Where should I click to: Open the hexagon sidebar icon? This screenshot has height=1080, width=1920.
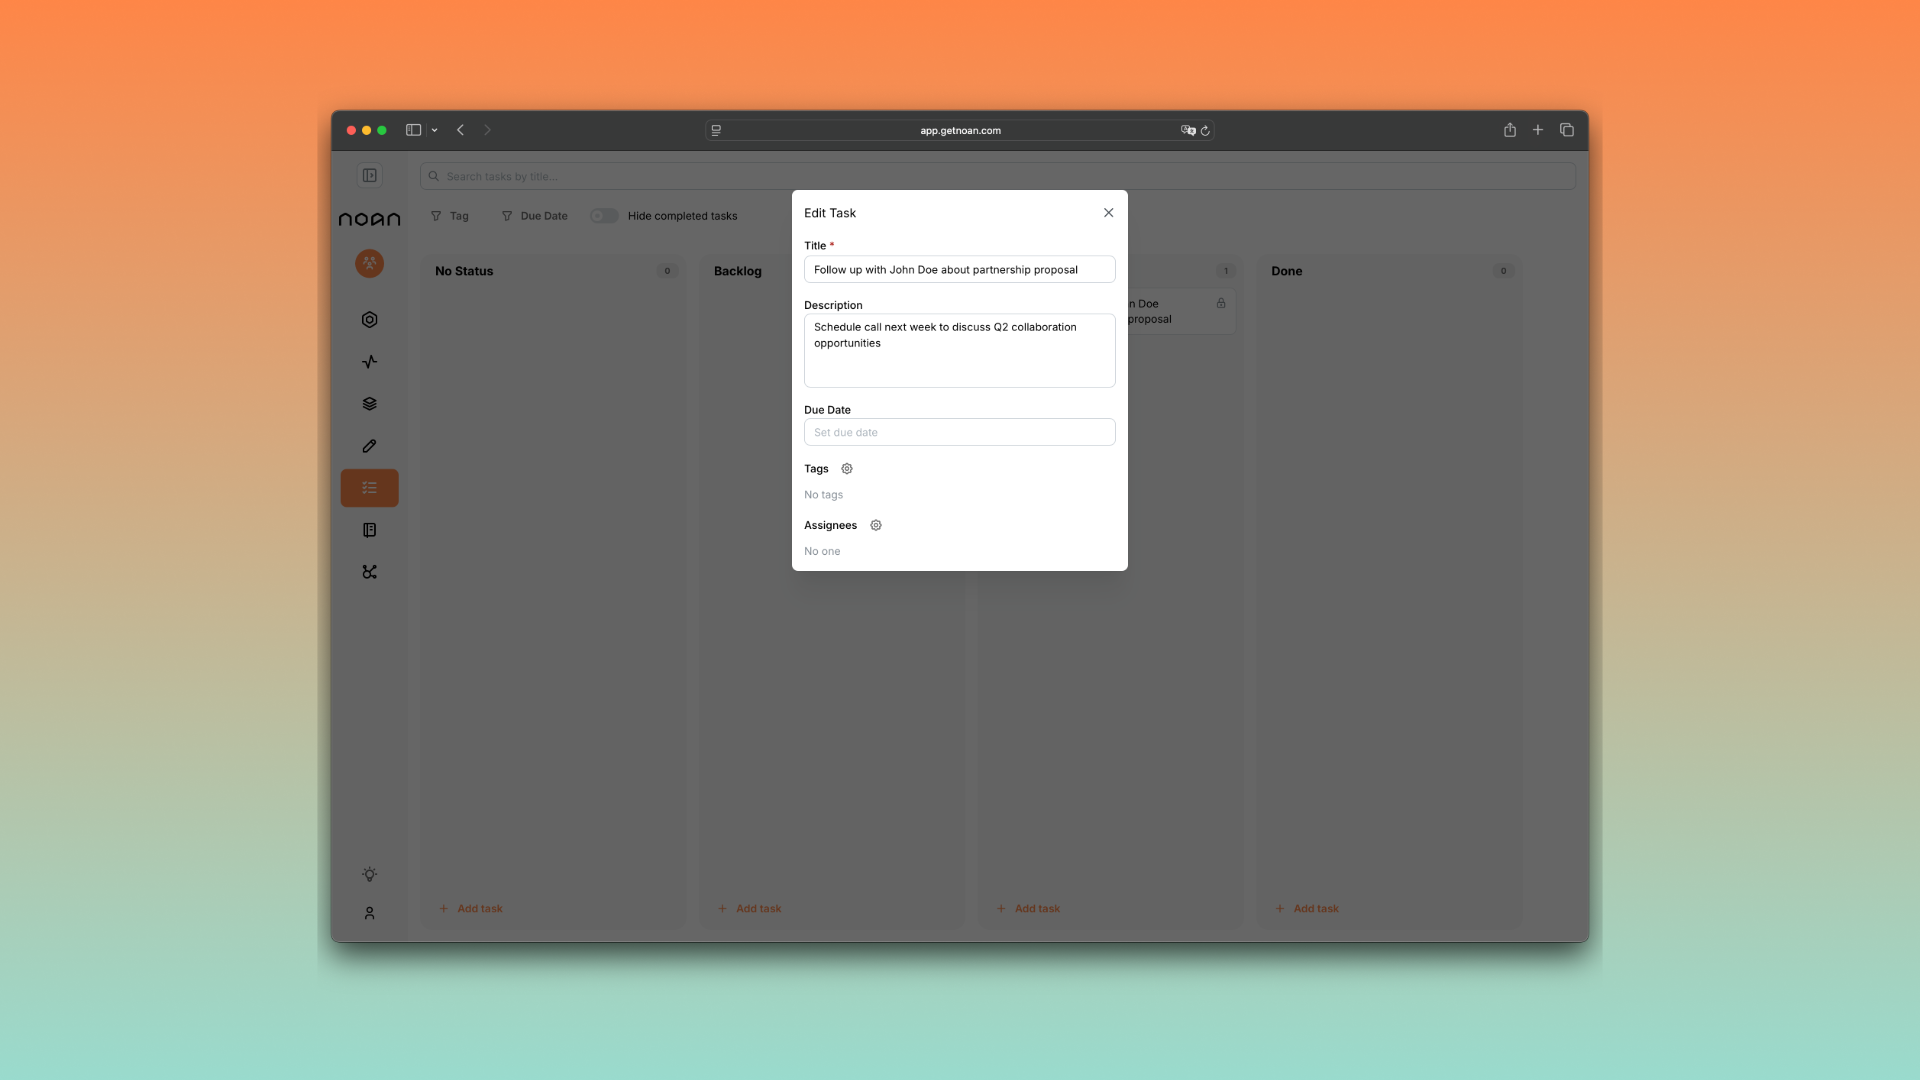(x=369, y=320)
